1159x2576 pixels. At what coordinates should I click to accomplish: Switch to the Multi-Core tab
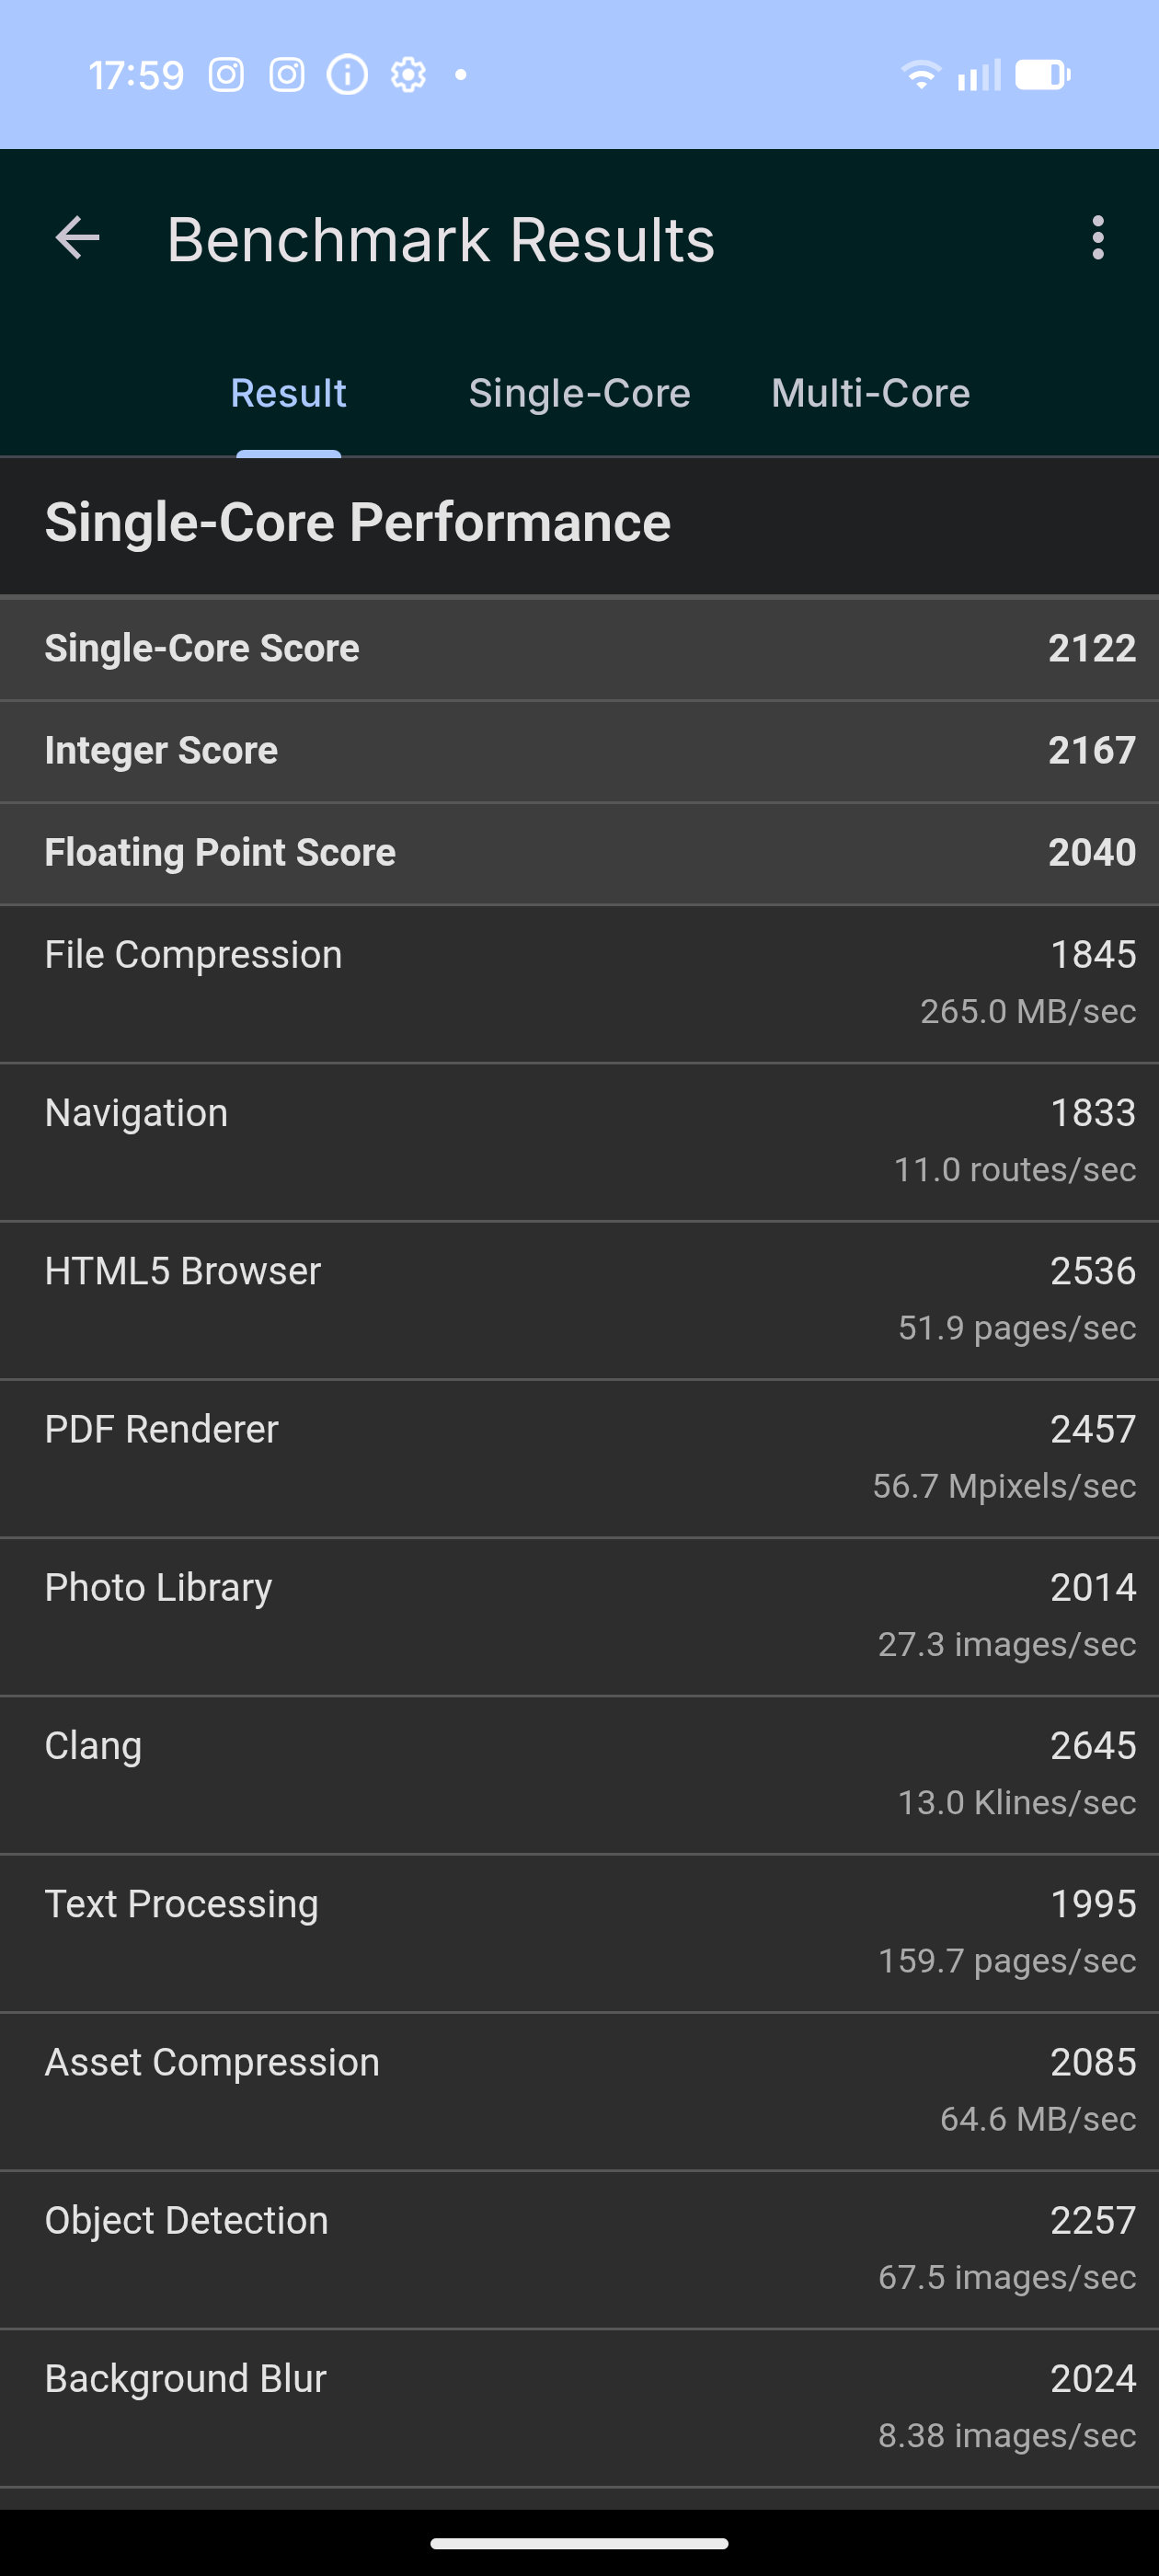click(870, 393)
